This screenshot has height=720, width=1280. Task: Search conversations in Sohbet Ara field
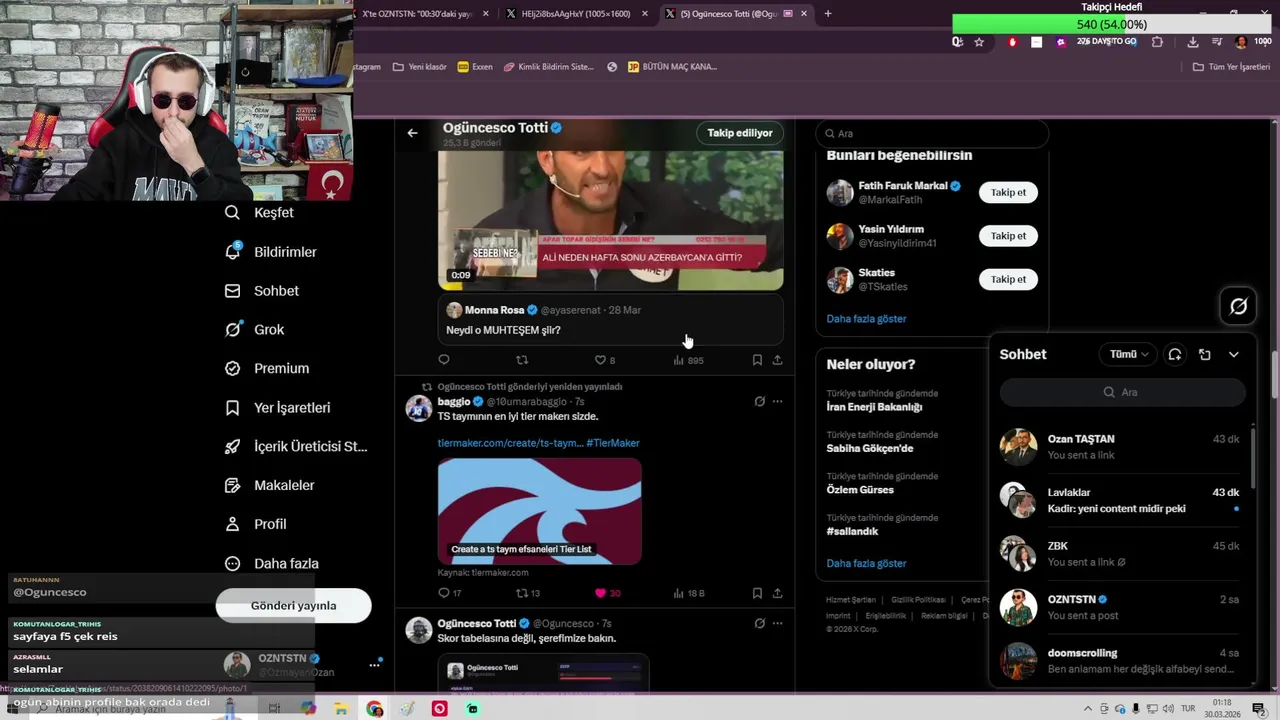click(1123, 392)
